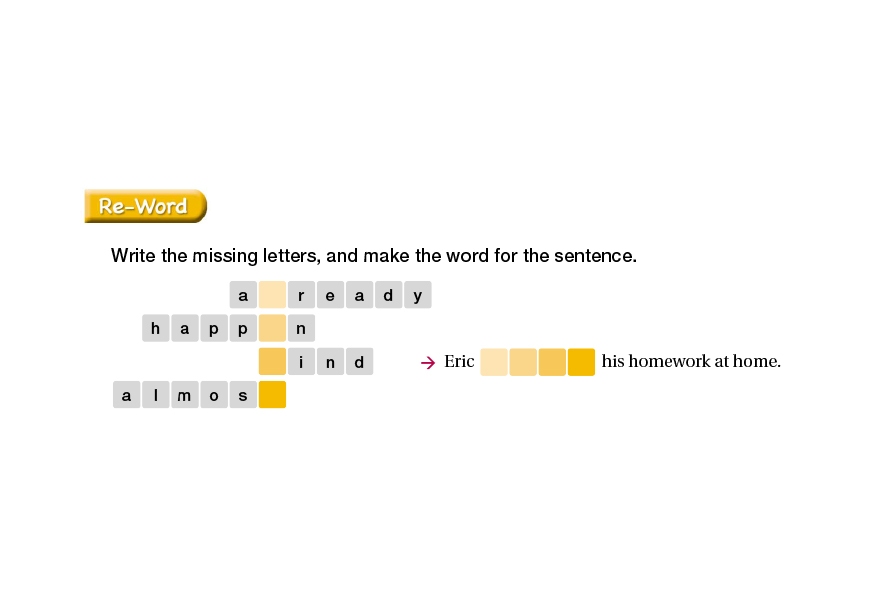The height and width of the screenshot is (612, 873).
Task: Select the last answer box before "his homework"
Action: tap(581, 362)
